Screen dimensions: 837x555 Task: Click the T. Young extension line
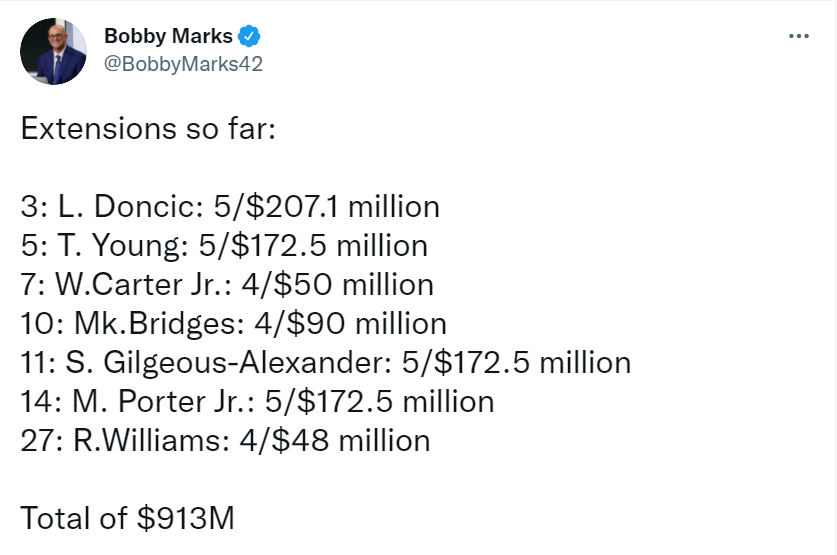pyautogui.click(x=223, y=246)
